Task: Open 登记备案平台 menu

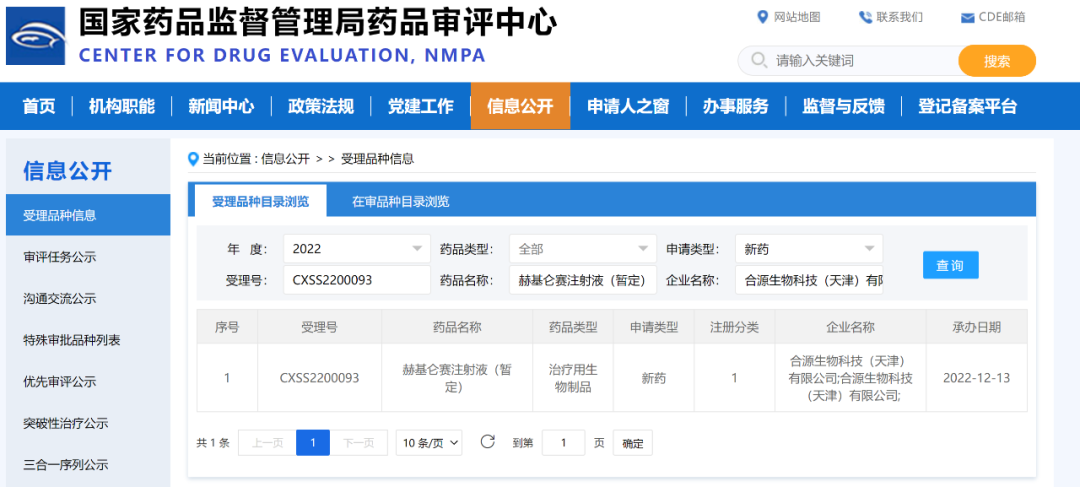Action: click(967, 106)
